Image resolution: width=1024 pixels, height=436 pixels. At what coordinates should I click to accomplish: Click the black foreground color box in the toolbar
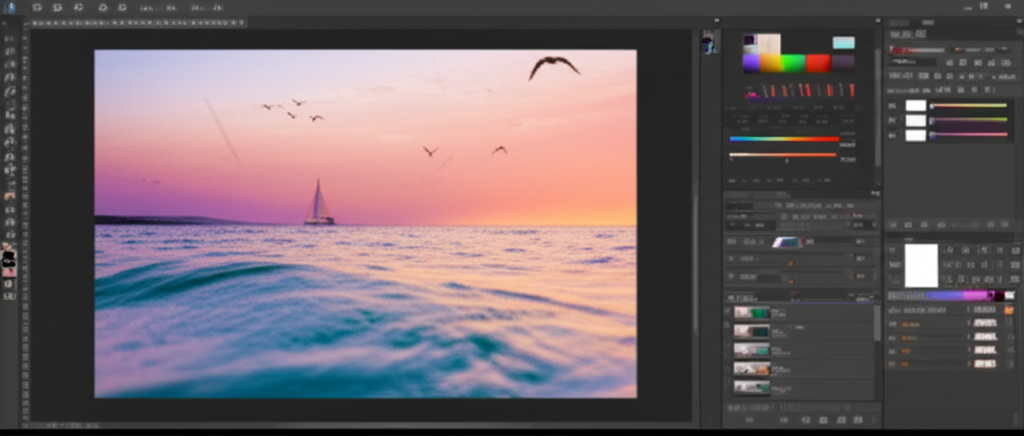9,260
